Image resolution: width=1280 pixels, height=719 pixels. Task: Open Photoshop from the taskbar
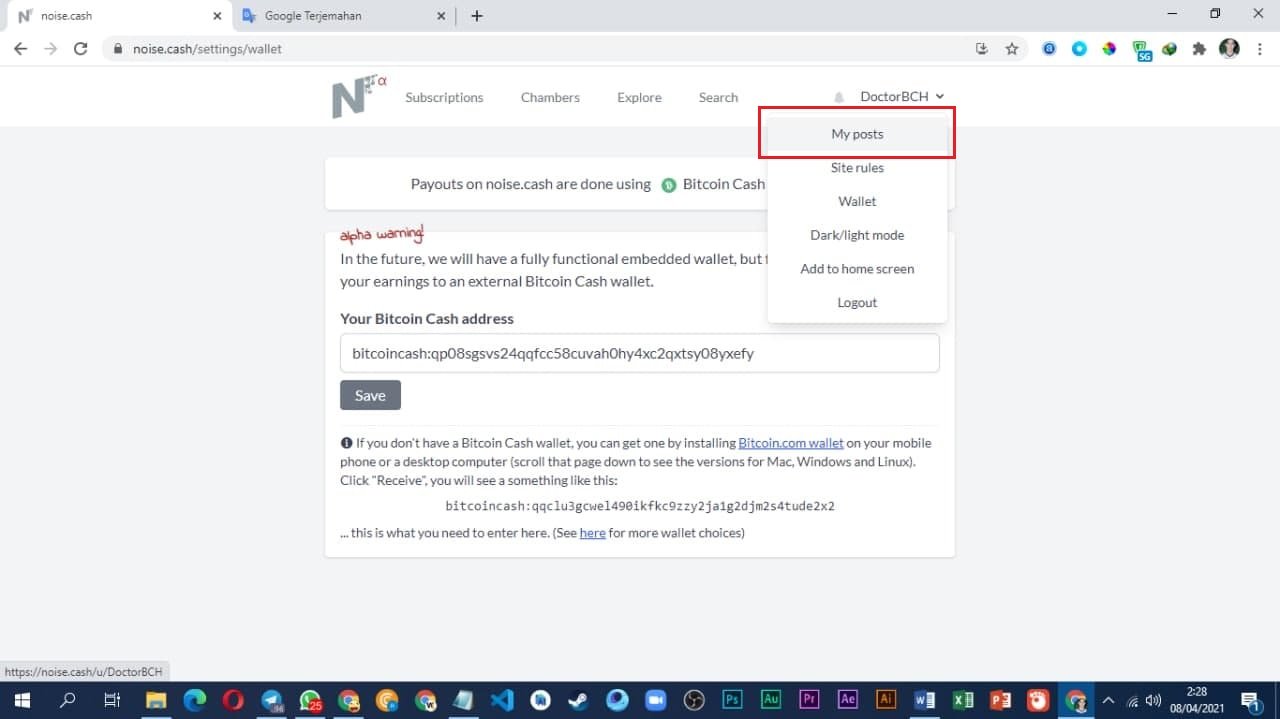click(732, 700)
